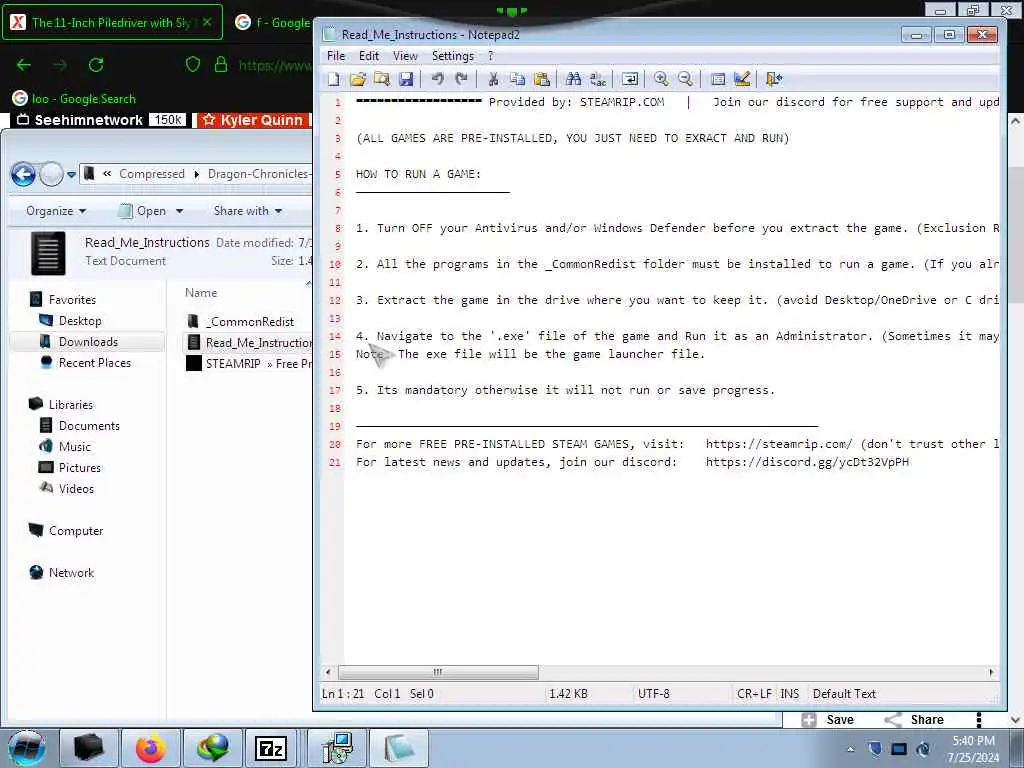Exit Notepad2 via the door icon
This screenshot has width=1024, height=768.
tap(774, 79)
